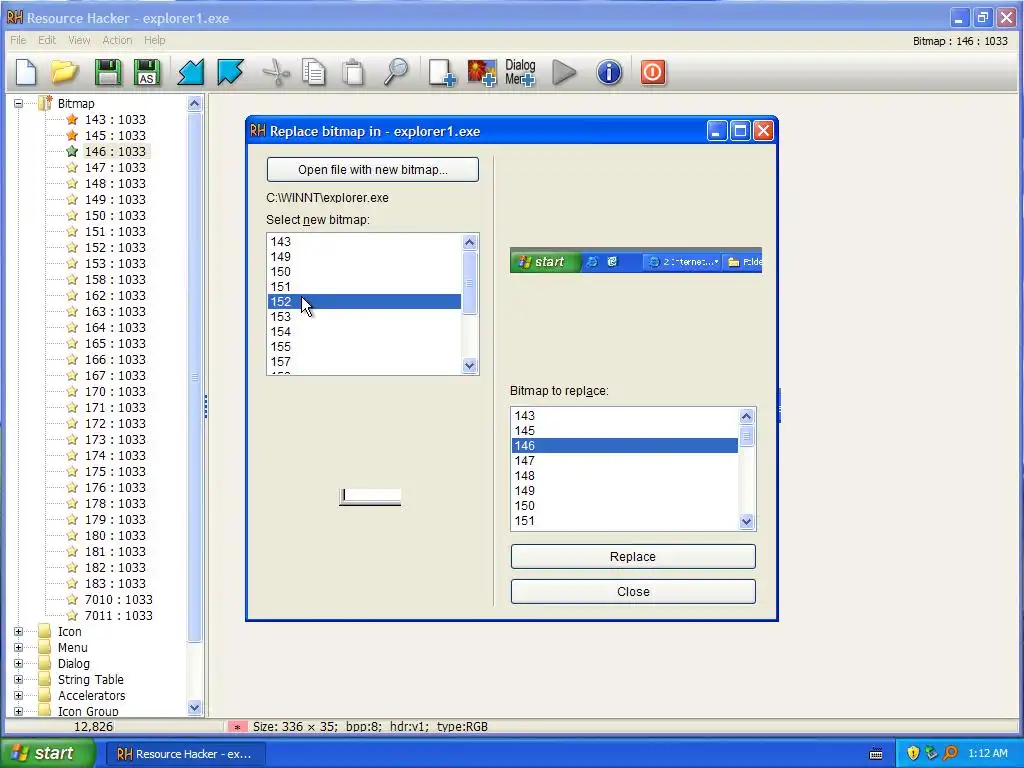Open the View menu
The width and height of the screenshot is (1024, 768).
[x=79, y=40]
